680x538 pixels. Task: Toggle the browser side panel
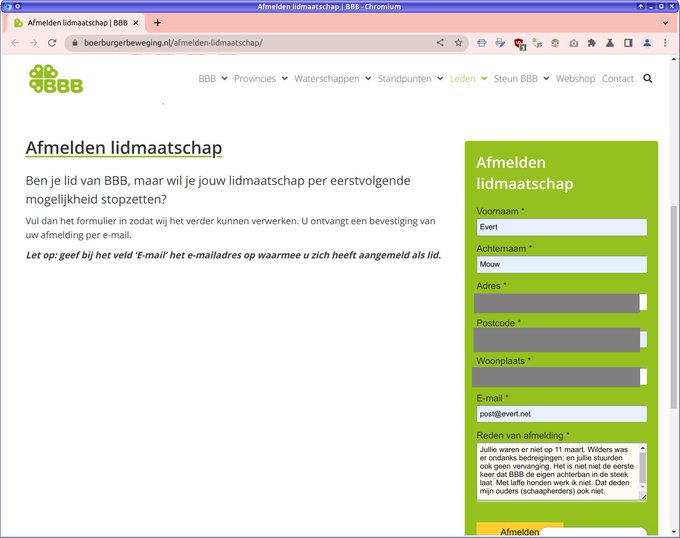click(x=628, y=43)
